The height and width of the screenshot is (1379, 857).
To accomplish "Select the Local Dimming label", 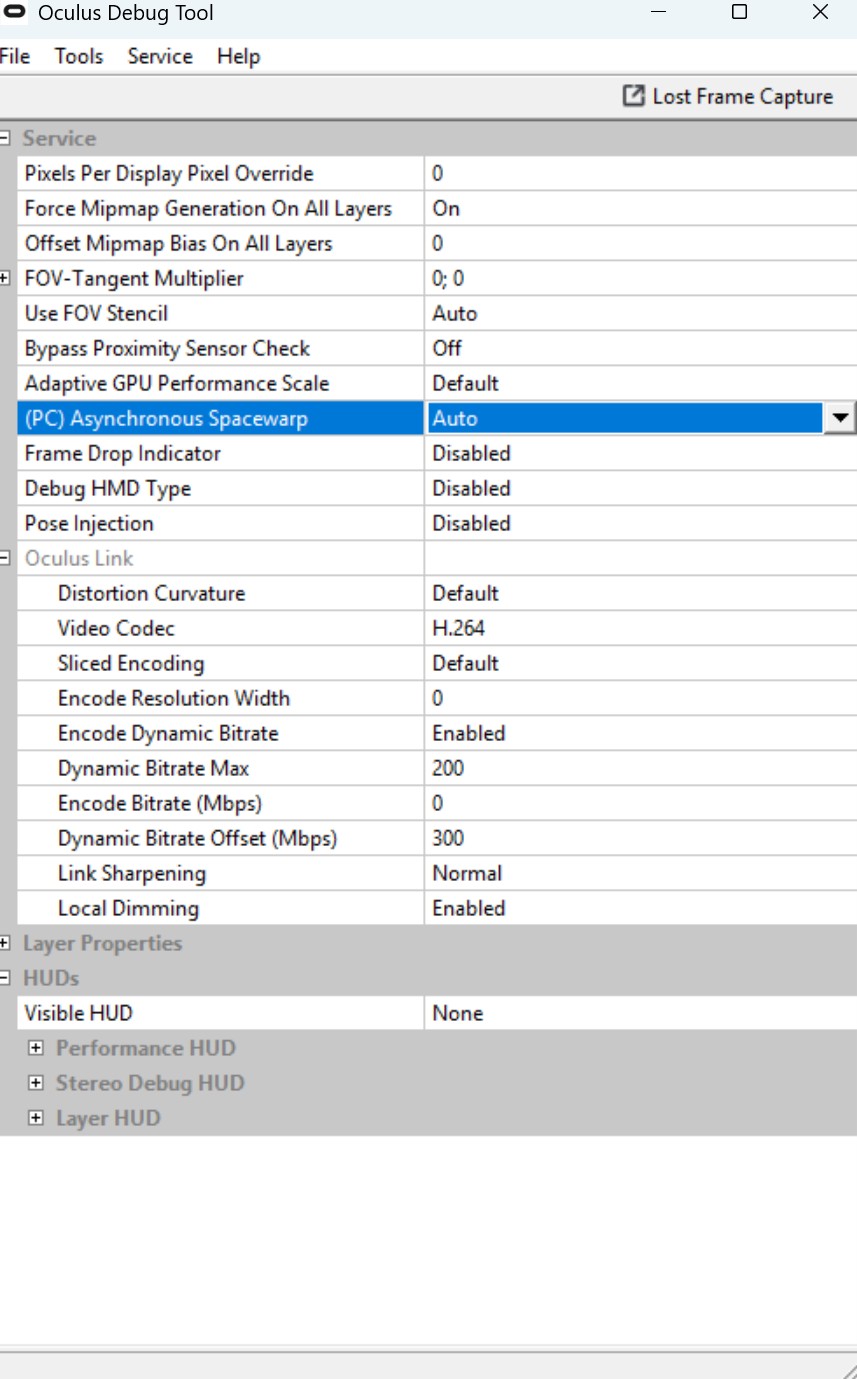I will [x=128, y=908].
